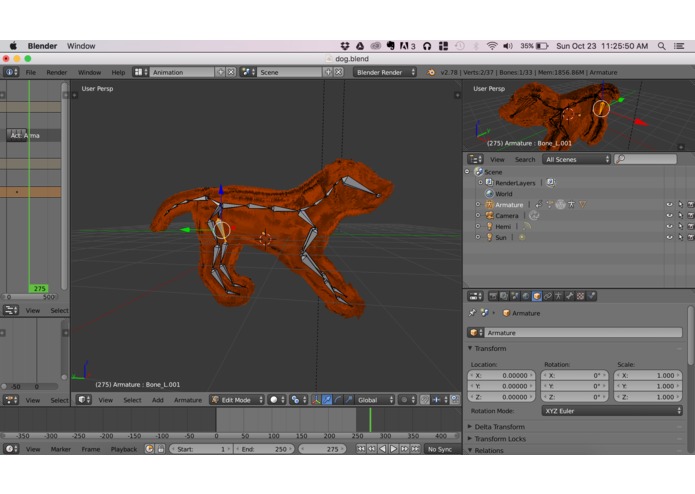Toggle Camera visibility eye icon
Screen dimensions: 695x494
(669, 215)
